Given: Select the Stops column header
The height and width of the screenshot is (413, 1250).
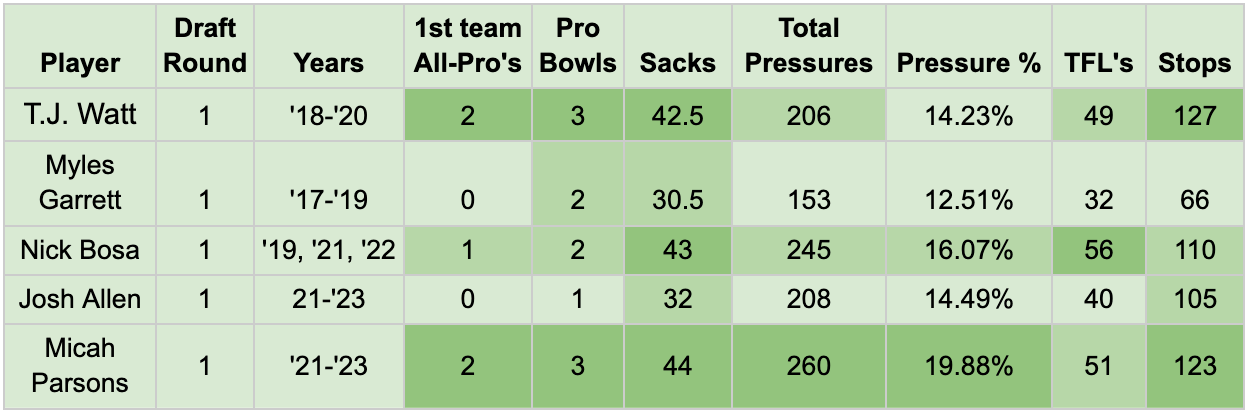Looking at the screenshot, I should point(1194,63).
